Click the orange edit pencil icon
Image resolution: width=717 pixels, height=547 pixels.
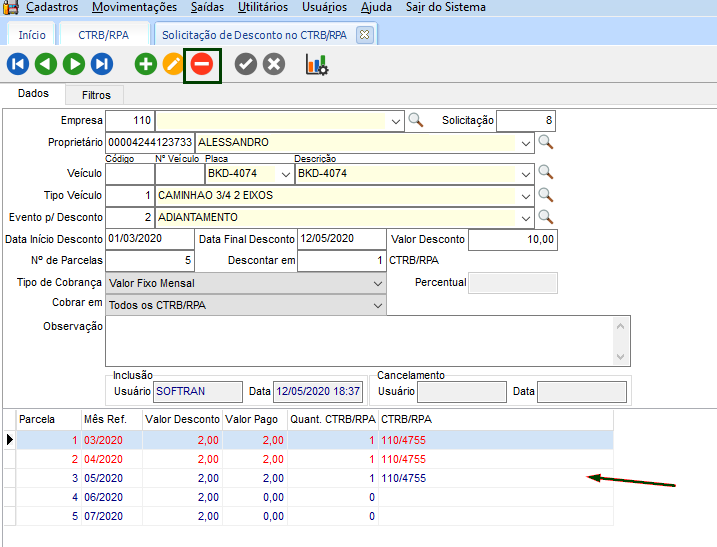(174, 65)
